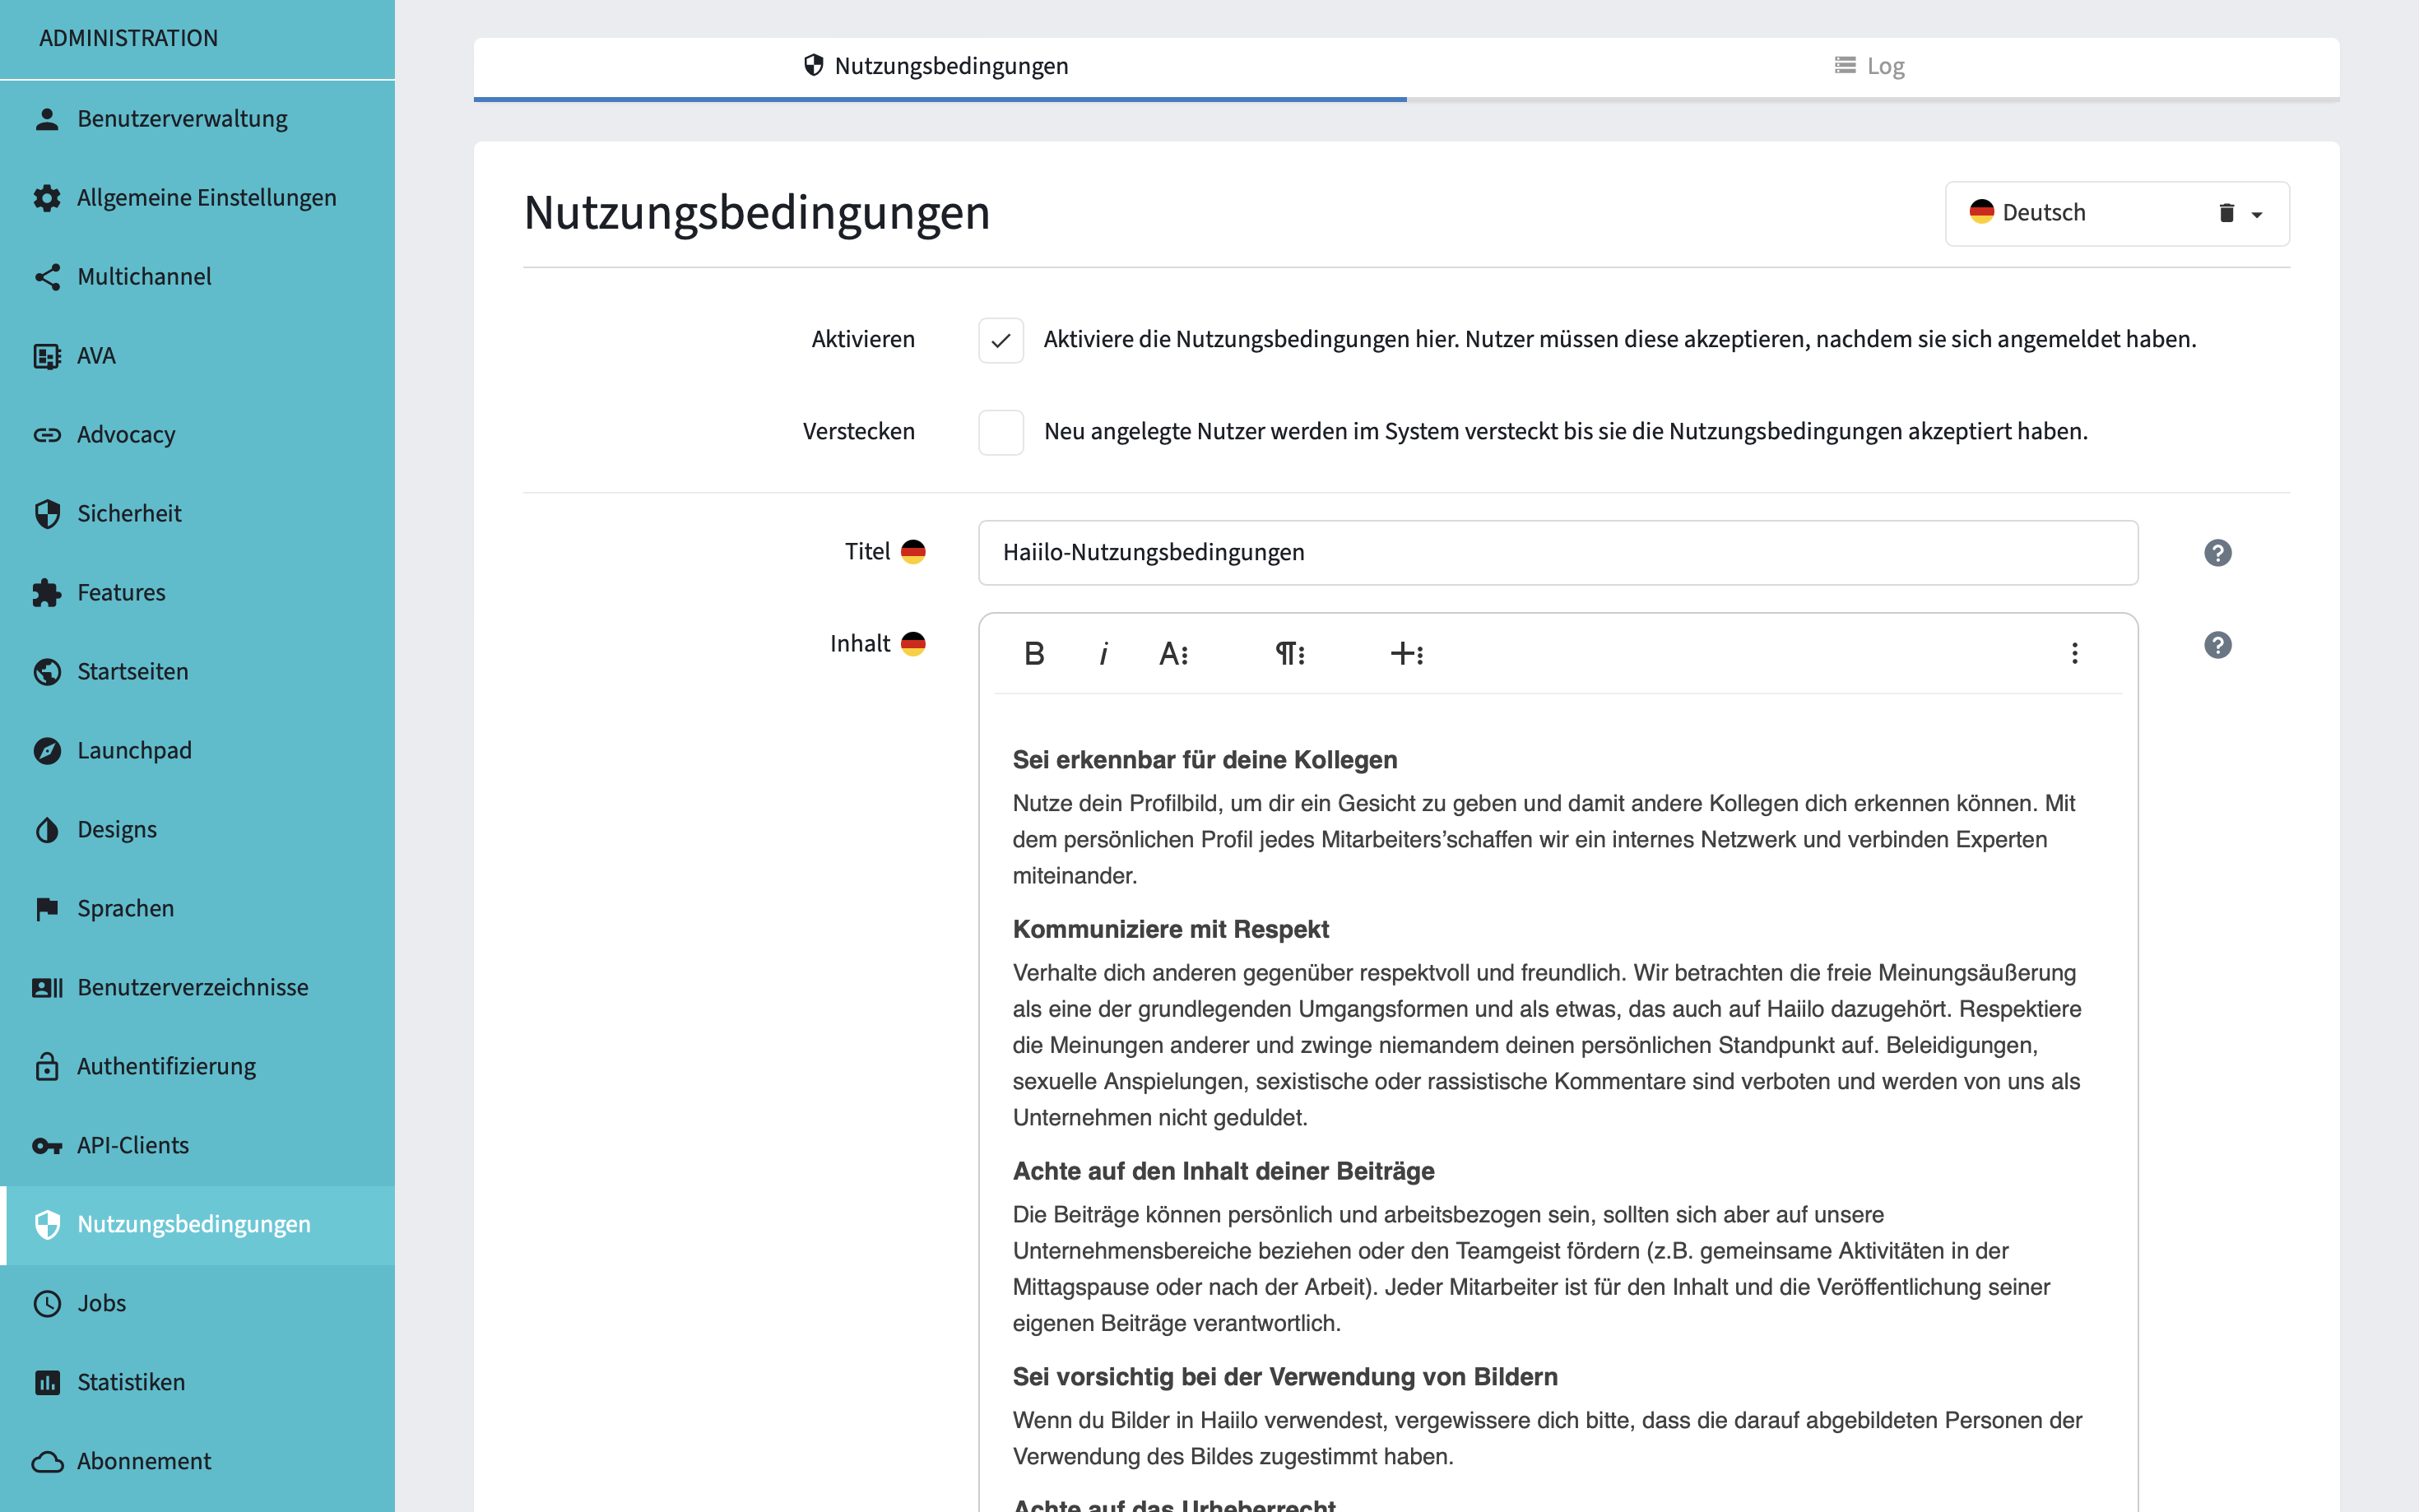Click the German flag next to Inhalt
2419x1512 pixels.
pyautogui.click(x=913, y=644)
